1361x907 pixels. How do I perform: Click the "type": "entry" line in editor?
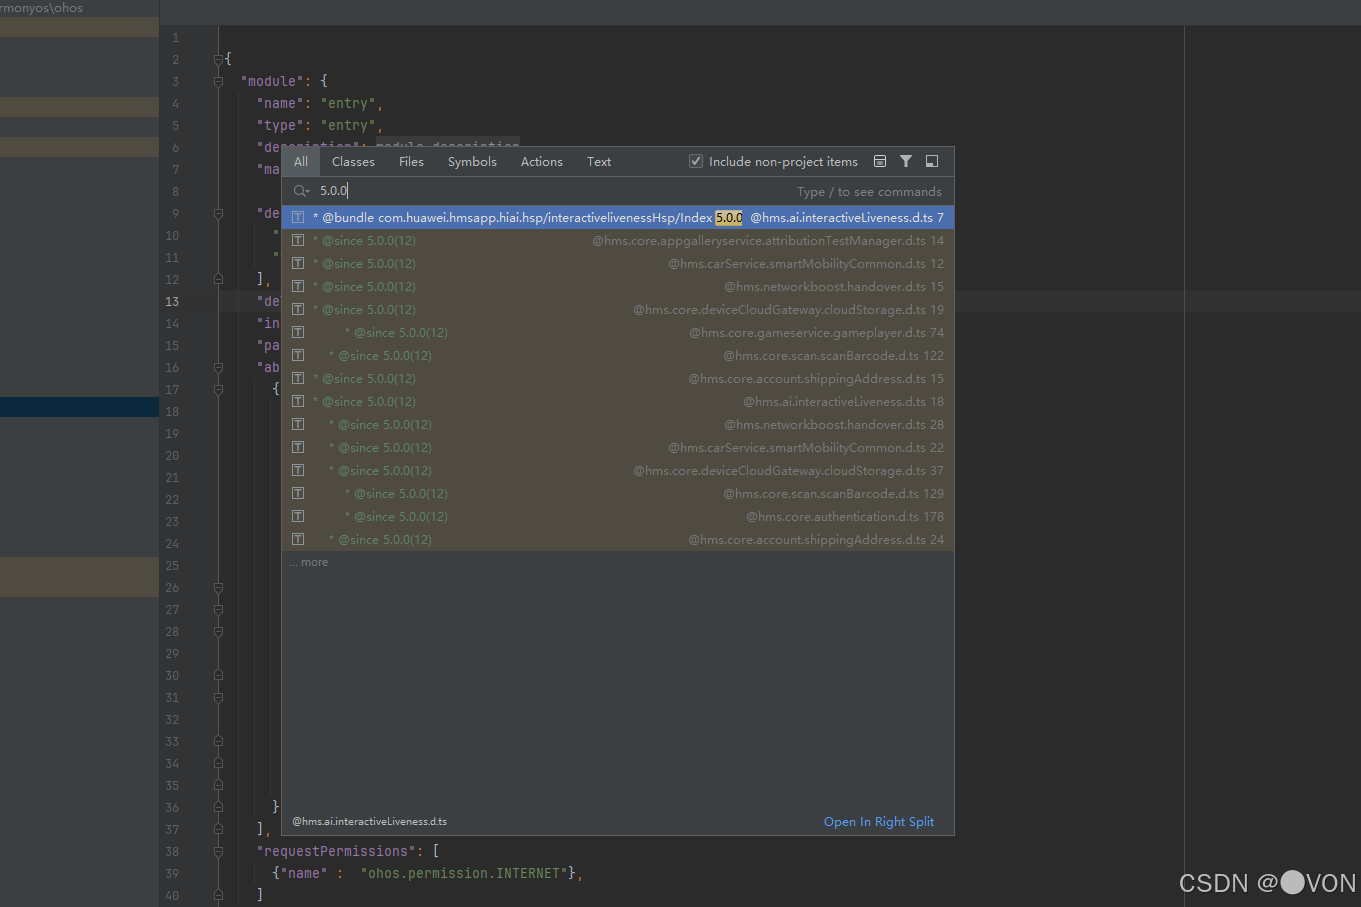click(x=319, y=126)
